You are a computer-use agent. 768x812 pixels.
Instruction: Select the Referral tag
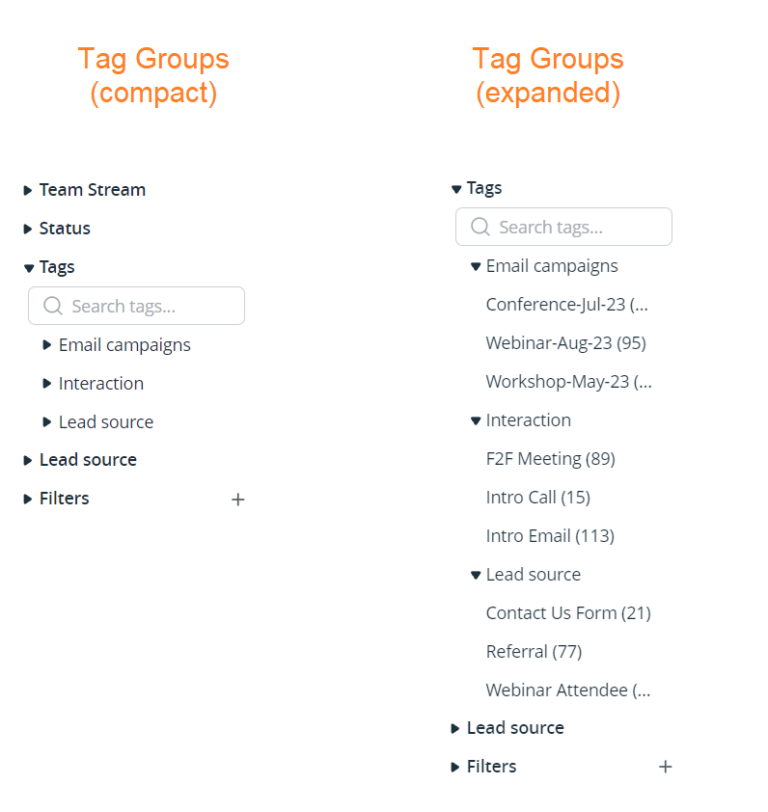534,651
